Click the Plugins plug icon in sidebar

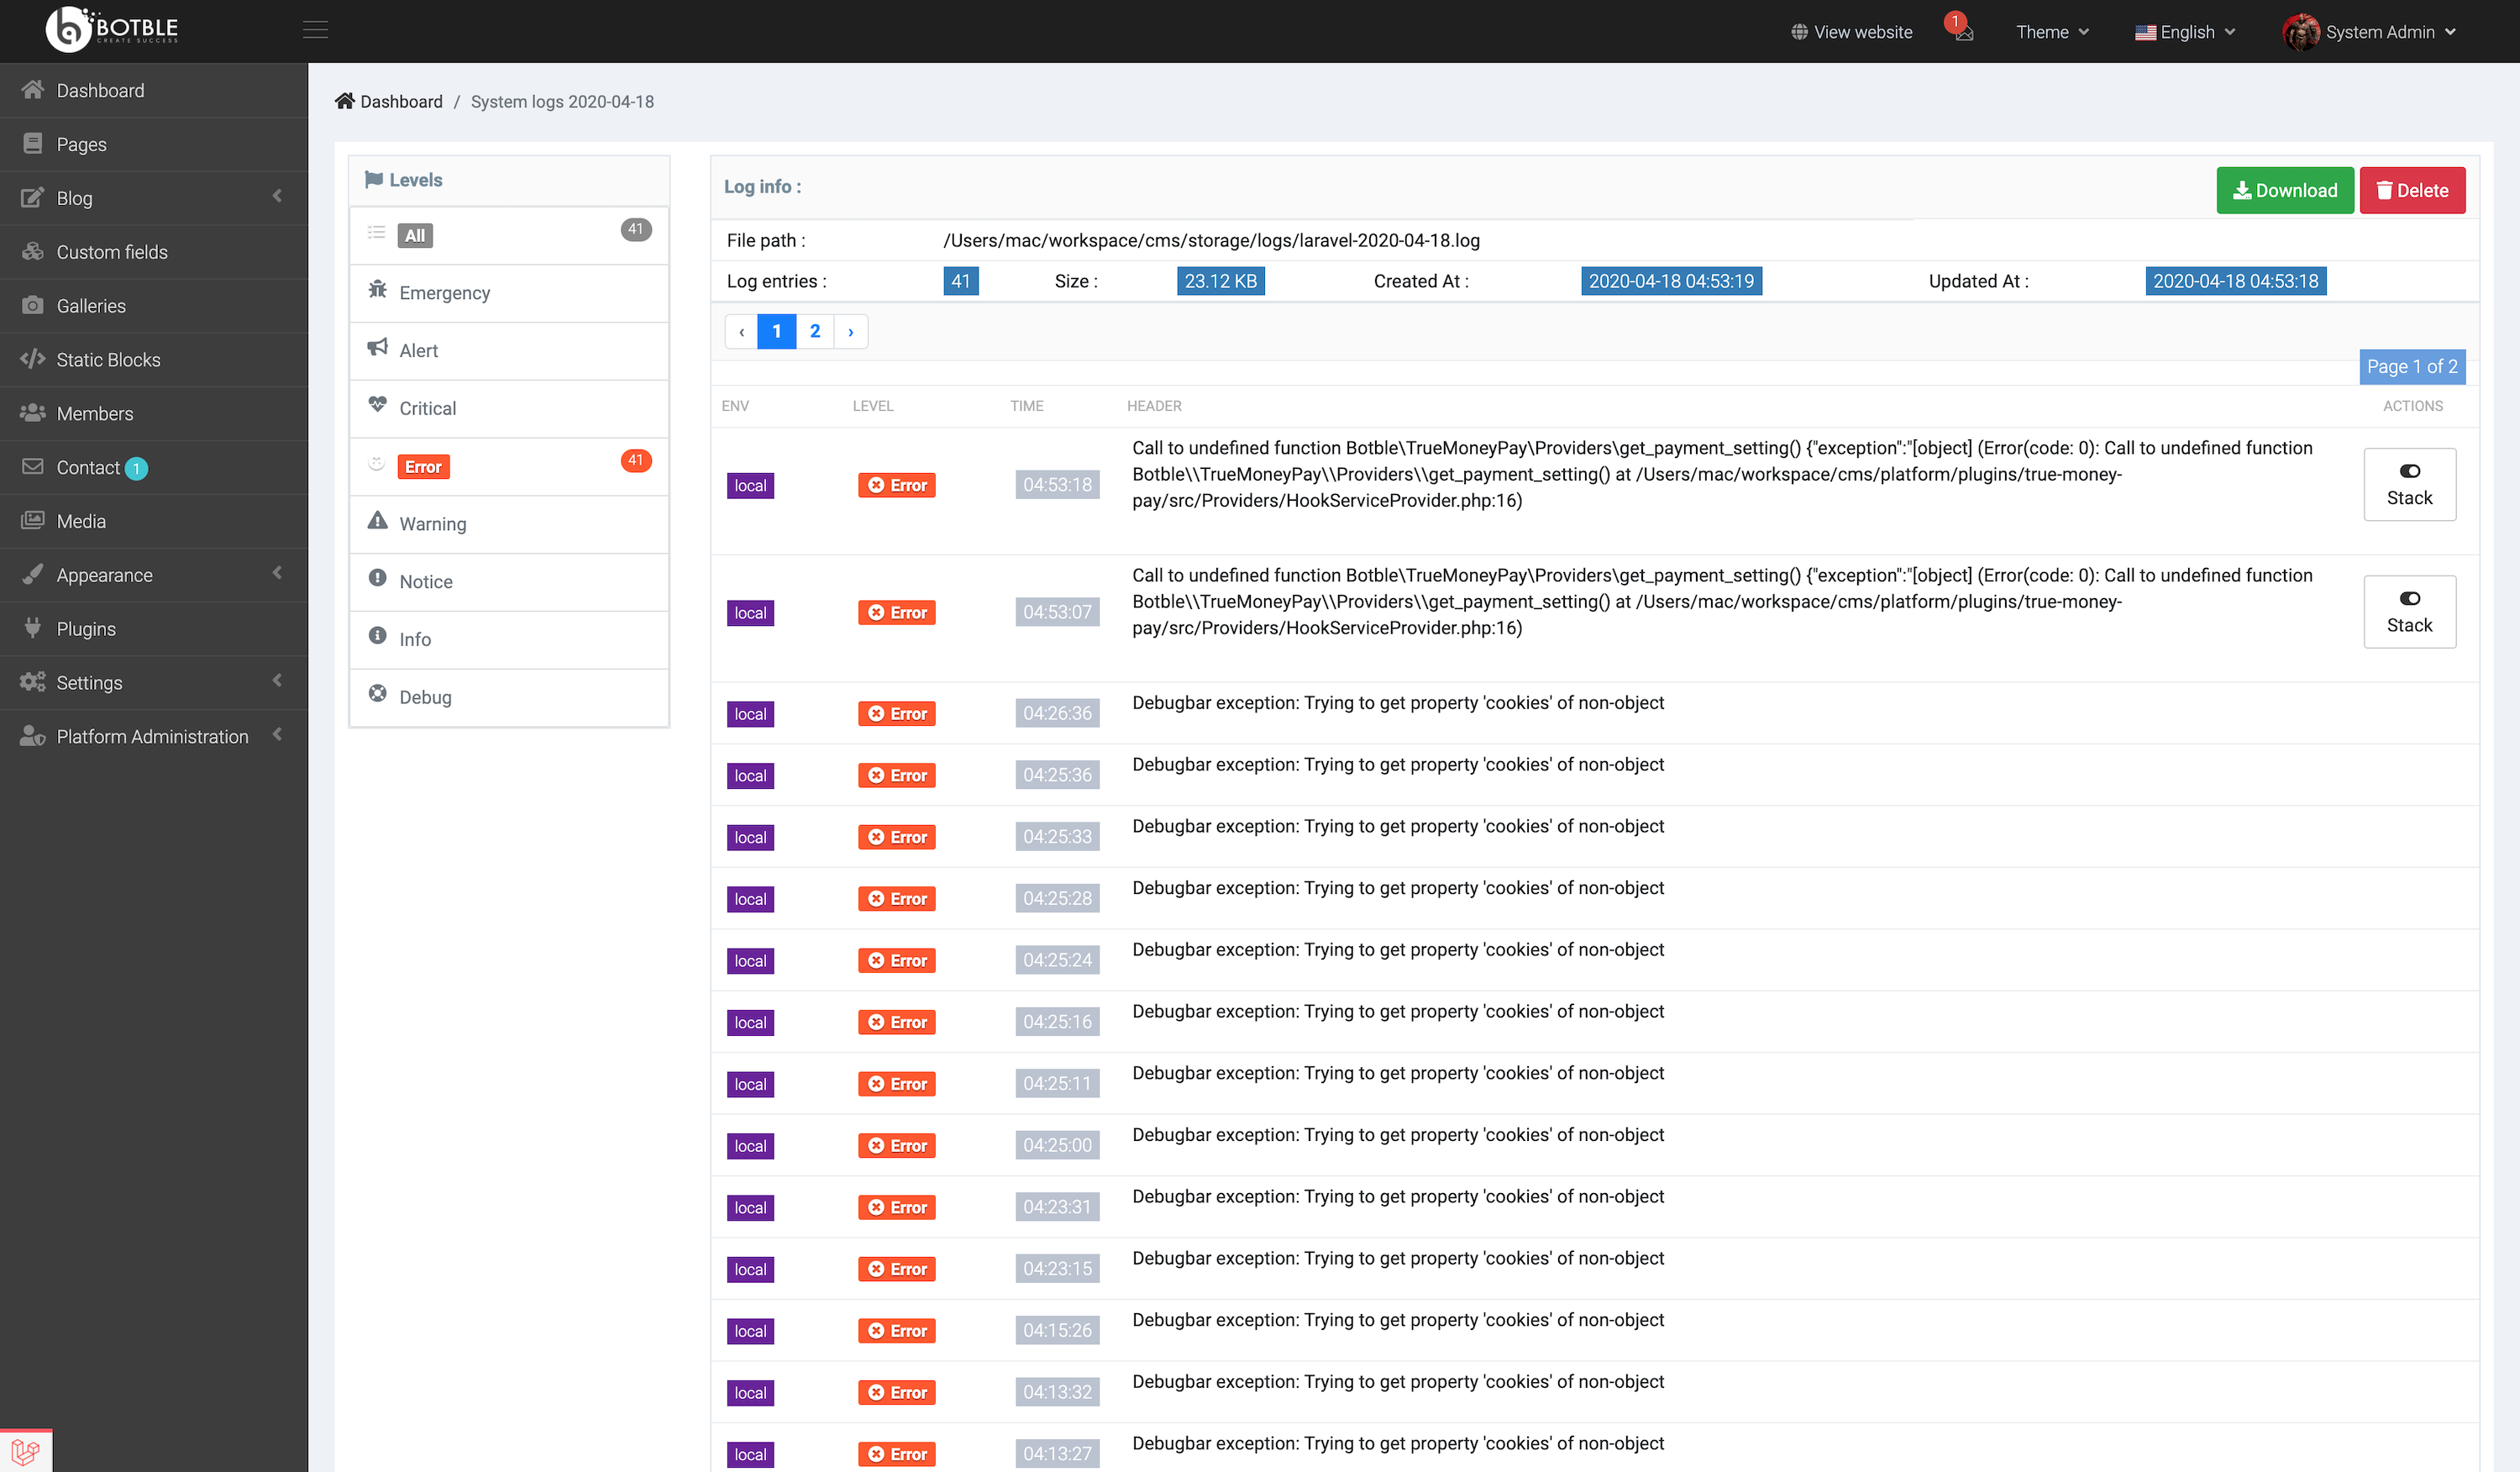(x=33, y=628)
